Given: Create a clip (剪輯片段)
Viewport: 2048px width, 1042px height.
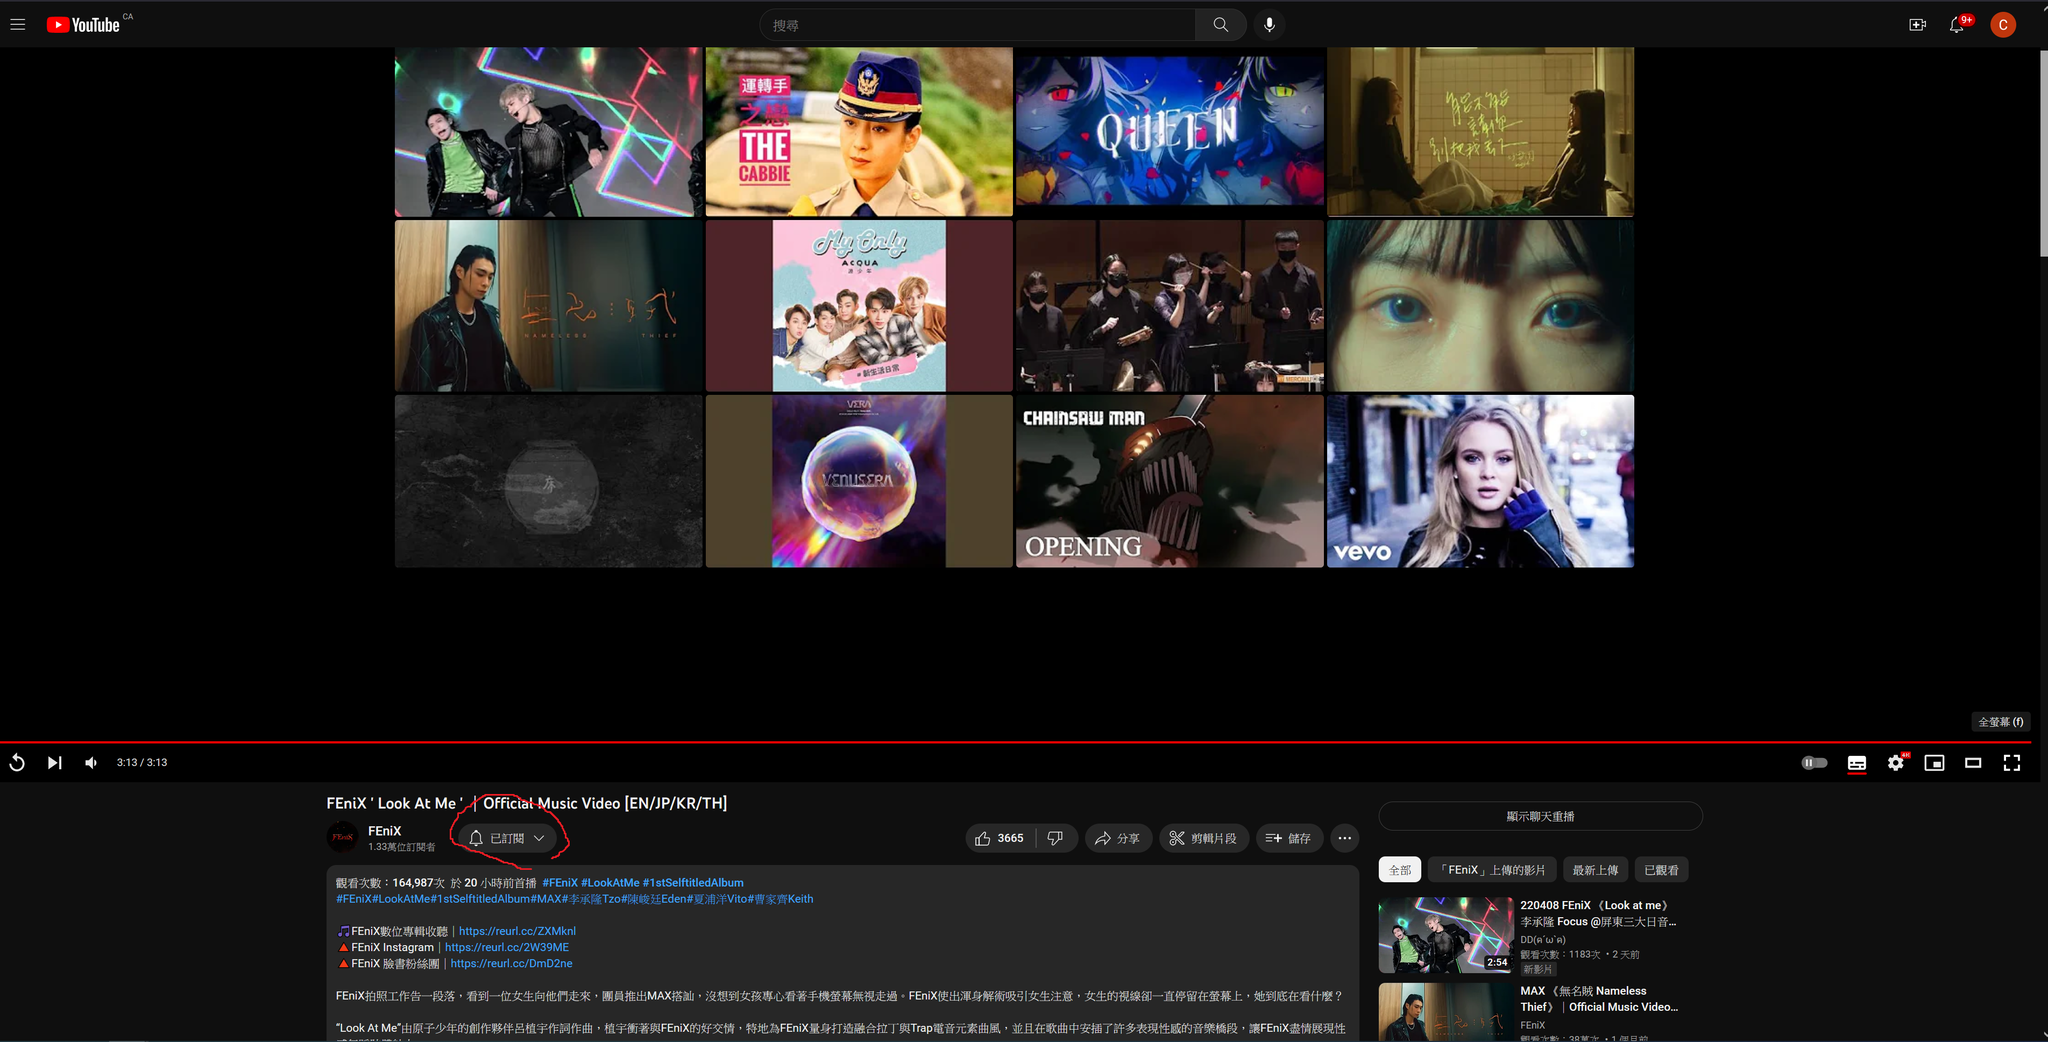Looking at the screenshot, I should pos(1204,838).
